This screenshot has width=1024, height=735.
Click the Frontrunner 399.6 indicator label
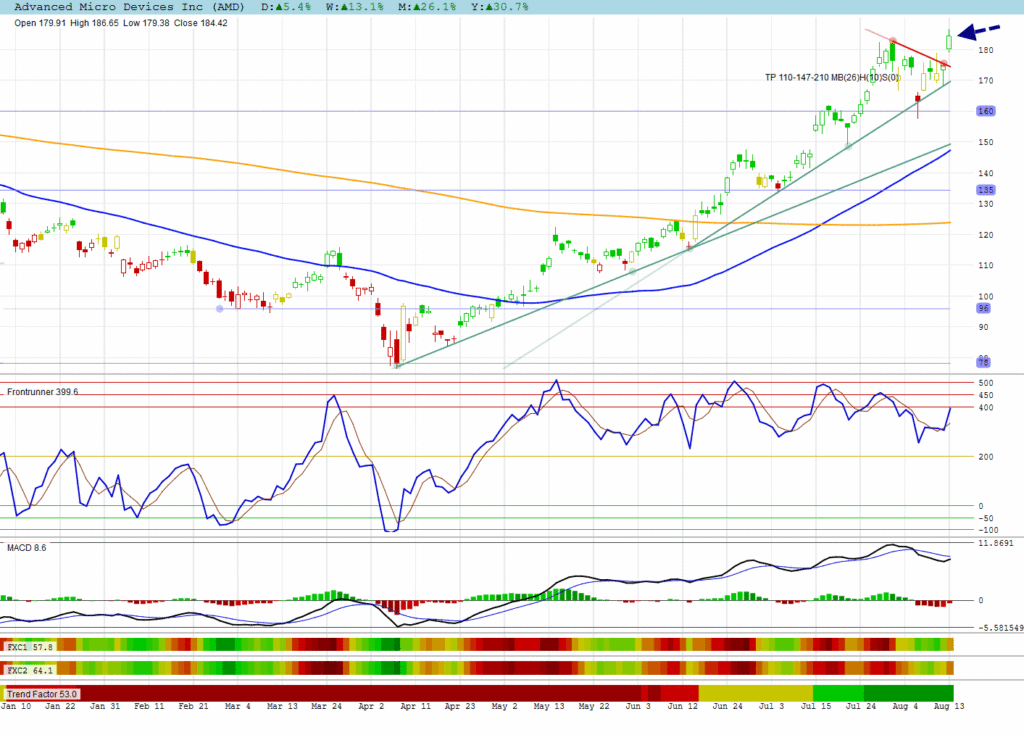point(42,392)
